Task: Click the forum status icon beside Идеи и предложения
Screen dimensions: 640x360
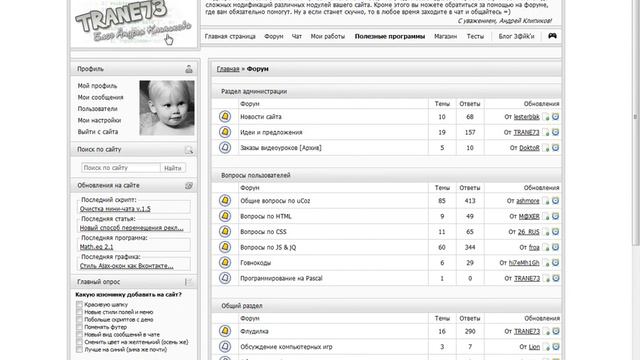Action: [225, 132]
